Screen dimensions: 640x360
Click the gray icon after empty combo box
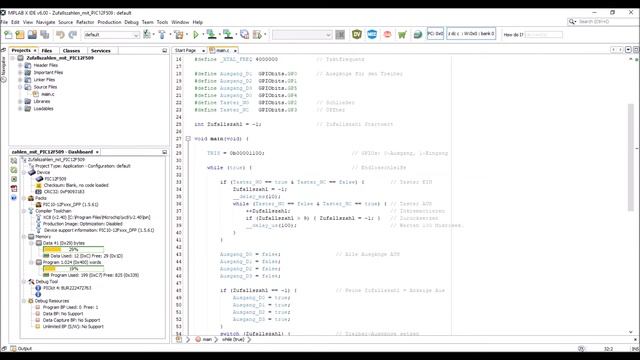click(x=340, y=35)
